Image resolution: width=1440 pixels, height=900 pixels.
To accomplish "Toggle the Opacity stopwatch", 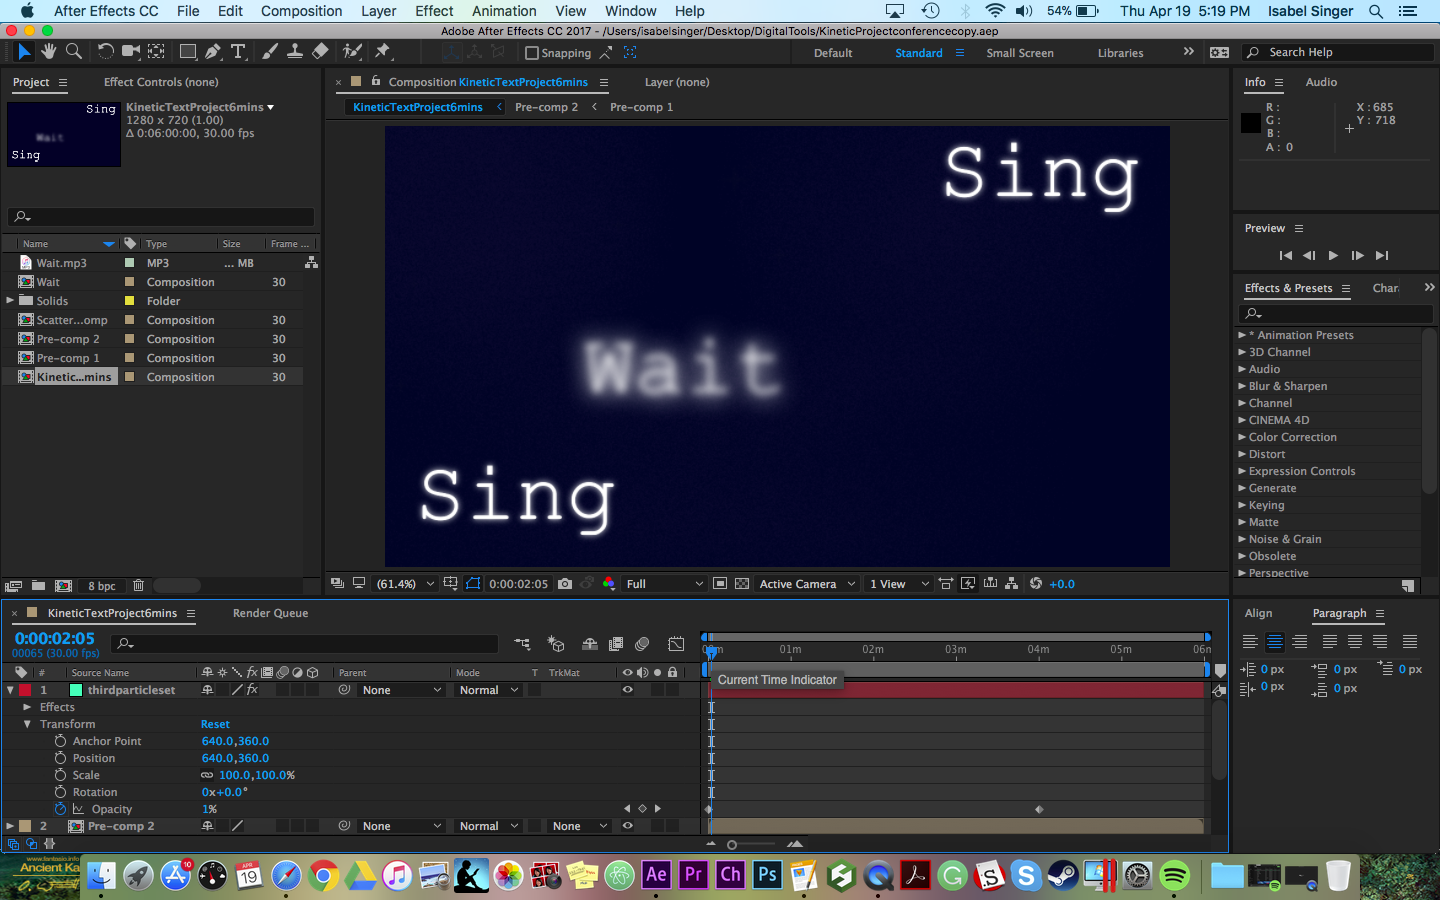I will (60, 809).
